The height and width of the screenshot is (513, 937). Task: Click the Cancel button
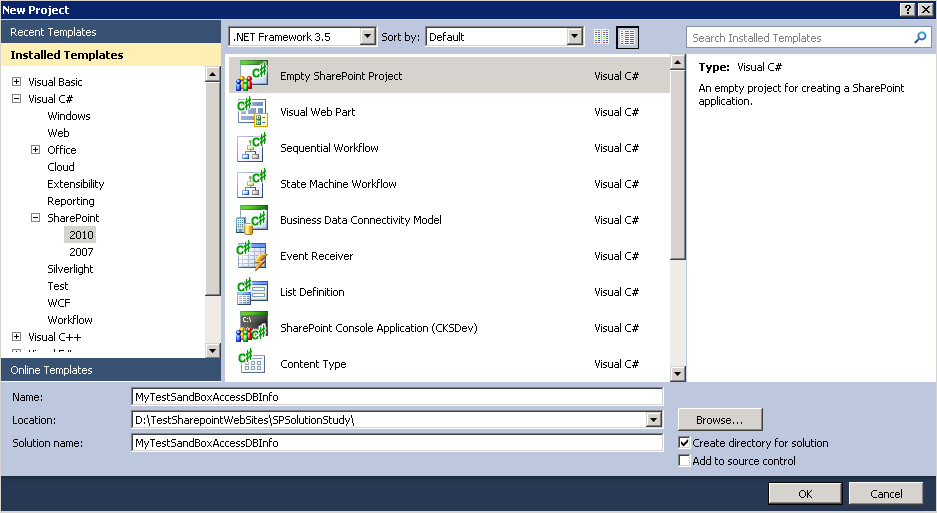pyautogui.click(x=886, y=494)
